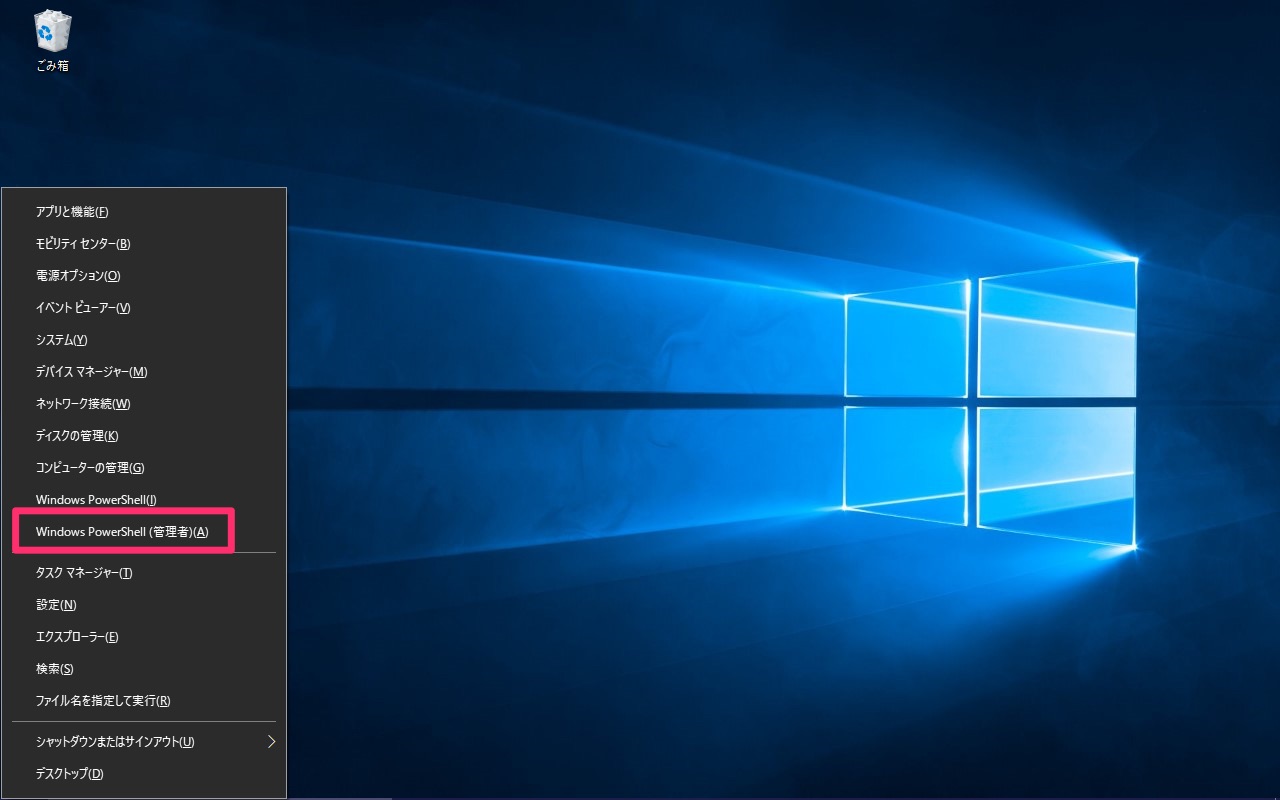The width and height of the screenshot is (1280, 800).
Task: Select アプリと機能(F) from the menu
Action: (144, 212)
